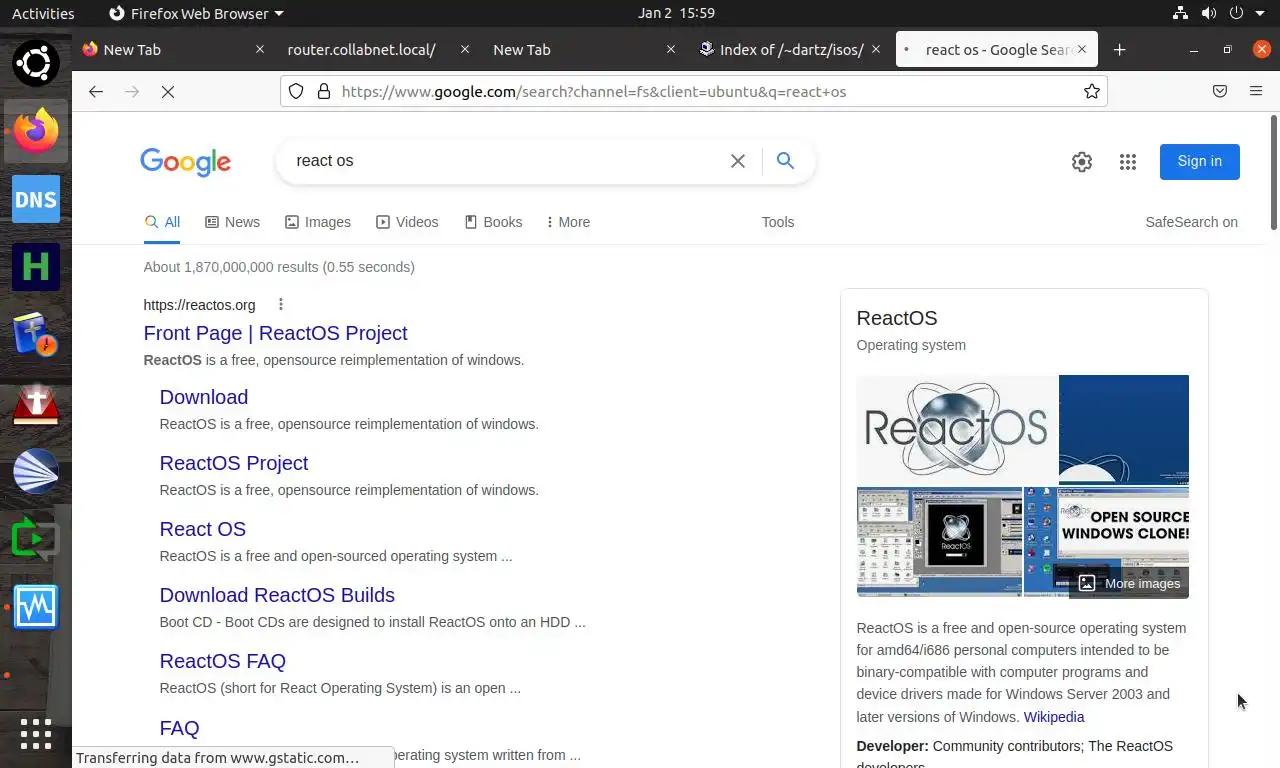Click the Firefox address bar URL

click(594, 92)
